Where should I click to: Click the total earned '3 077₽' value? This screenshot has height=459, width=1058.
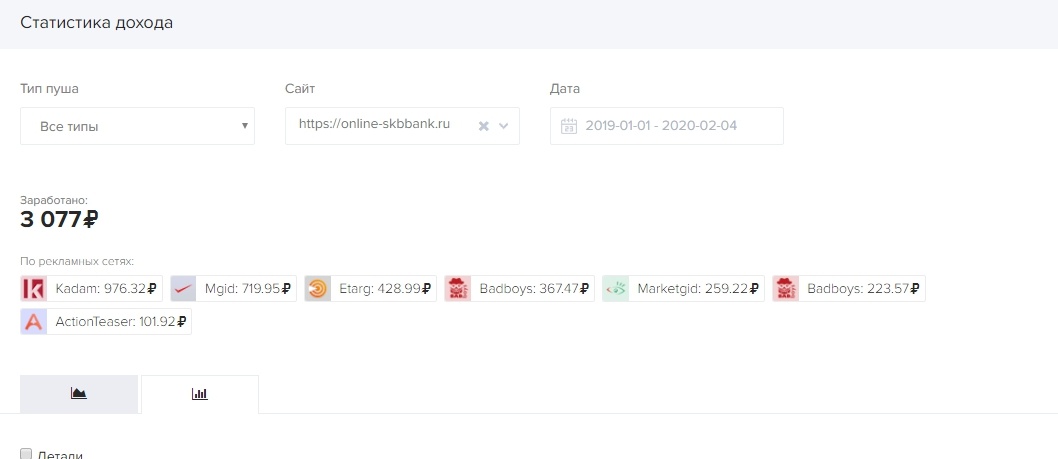[x=59, y=219]
